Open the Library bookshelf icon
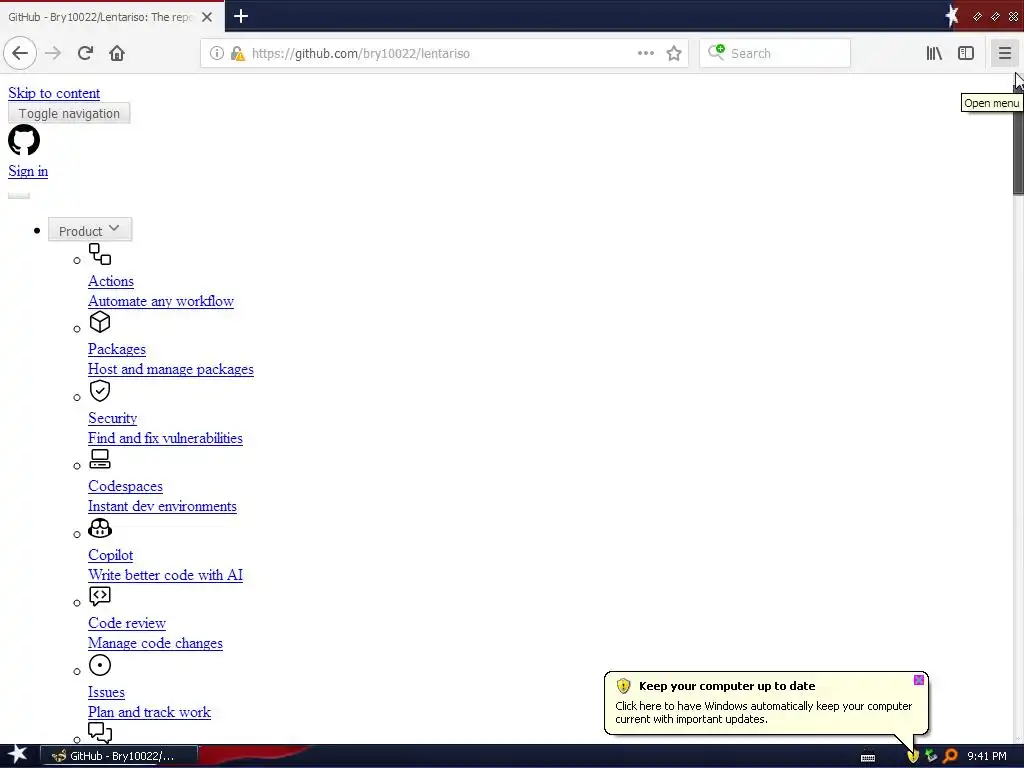 (934, 54)
